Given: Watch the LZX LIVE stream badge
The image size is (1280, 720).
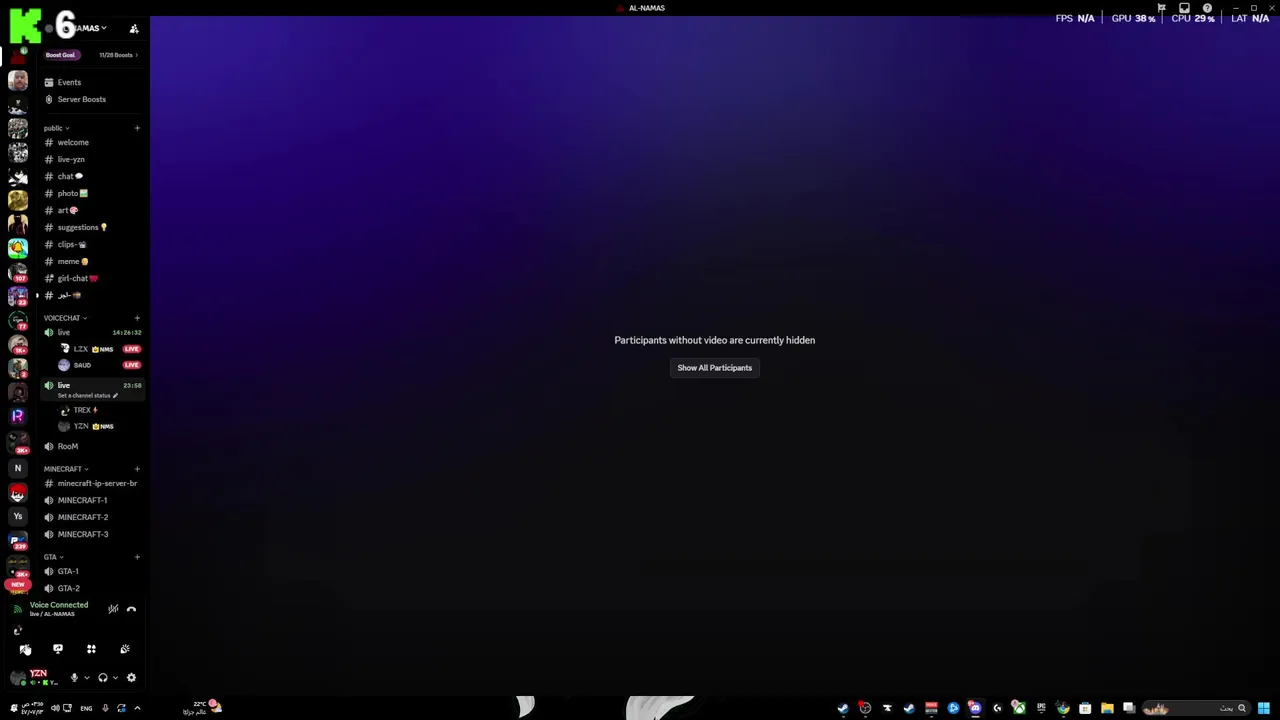Looking at the screenshot, I should click(x=131, y=349).
